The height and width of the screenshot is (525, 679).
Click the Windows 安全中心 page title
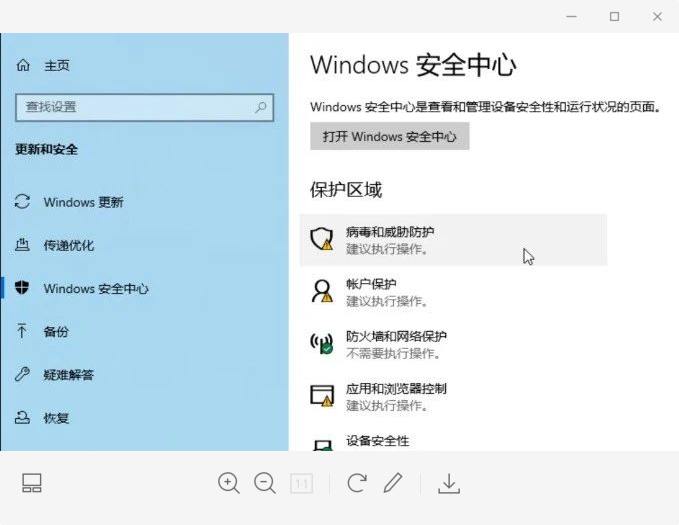coord(414,65)
